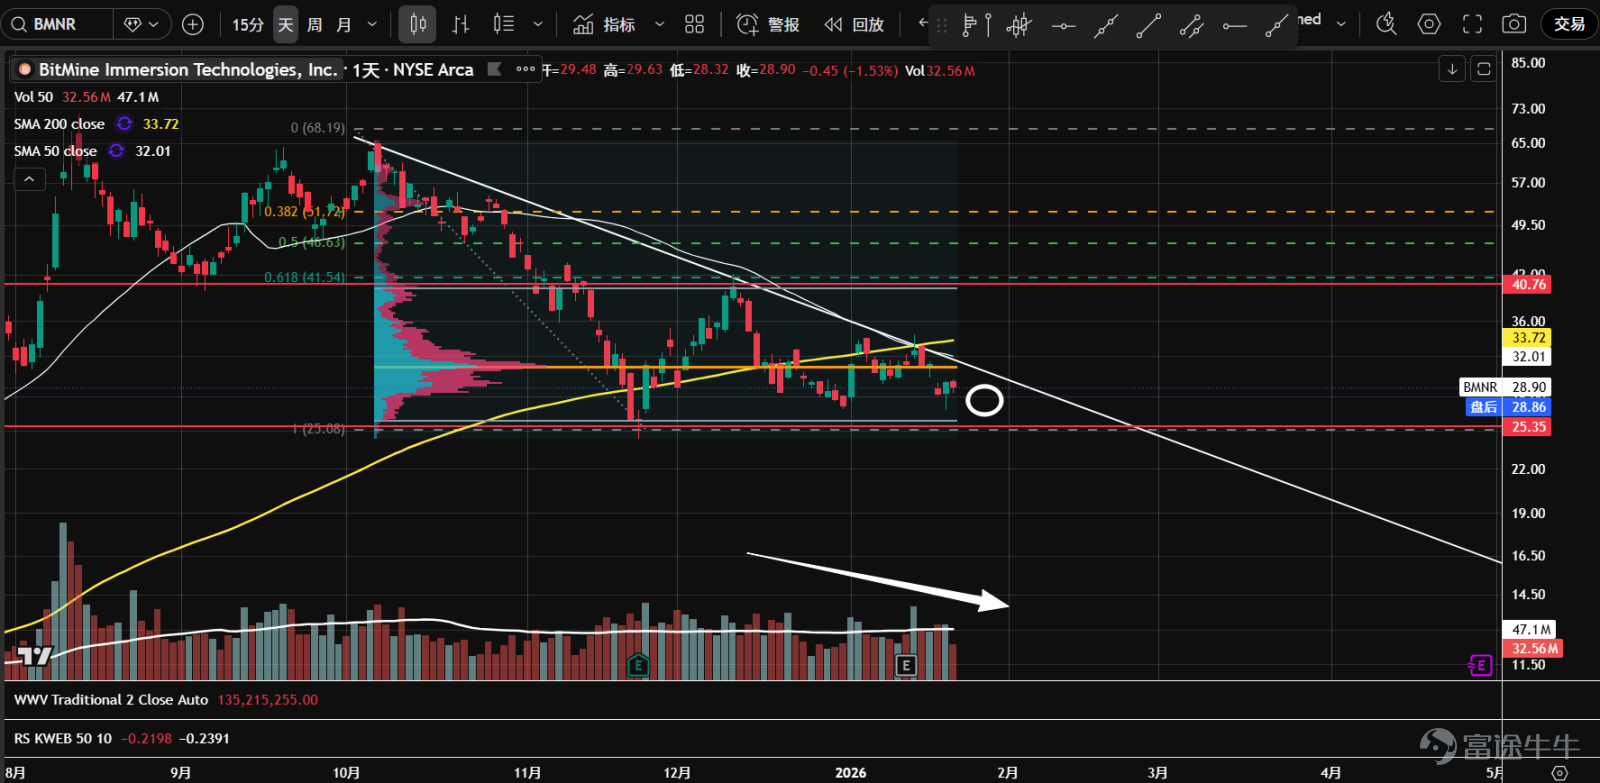Select WWV Traditional 2 Close Auto indicator

point(111,700)
